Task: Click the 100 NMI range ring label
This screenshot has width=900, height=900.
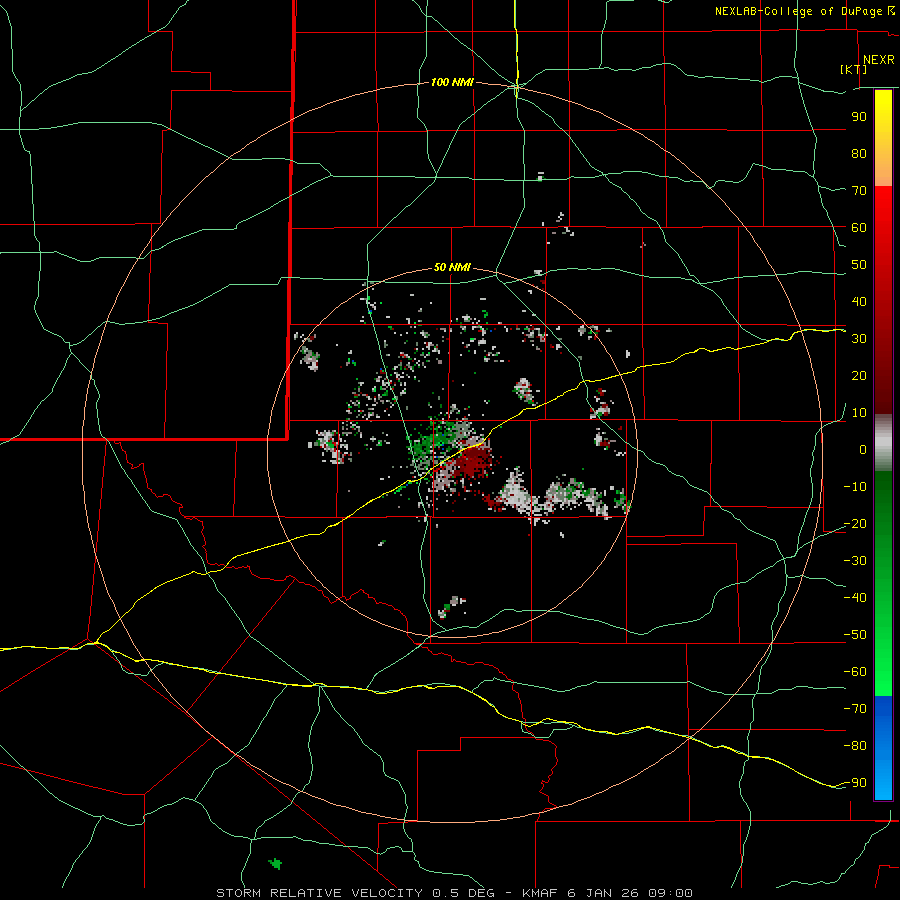Action: click(x=452, y=82)
